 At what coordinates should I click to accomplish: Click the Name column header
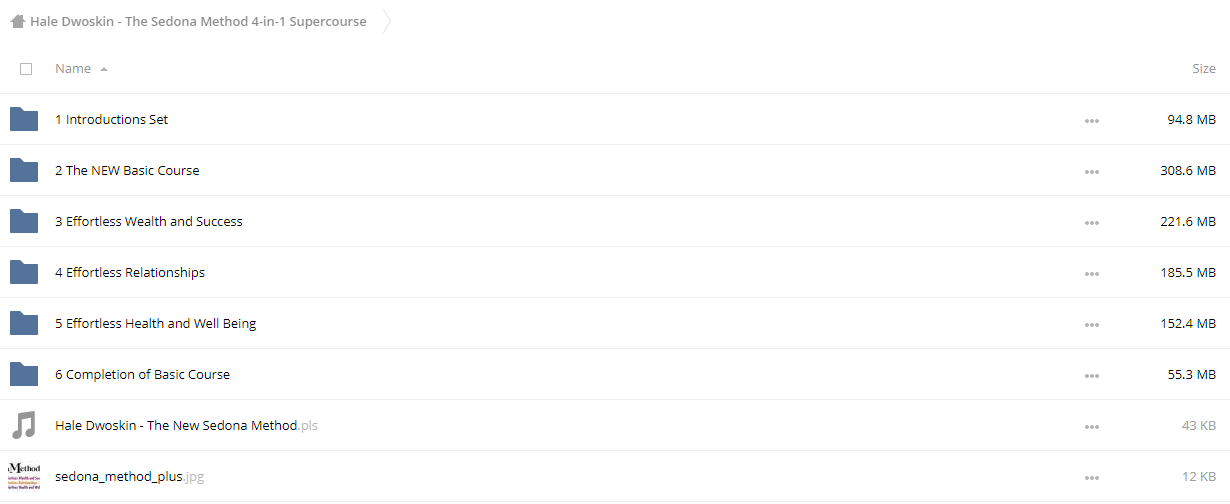[x=73, y=69]
